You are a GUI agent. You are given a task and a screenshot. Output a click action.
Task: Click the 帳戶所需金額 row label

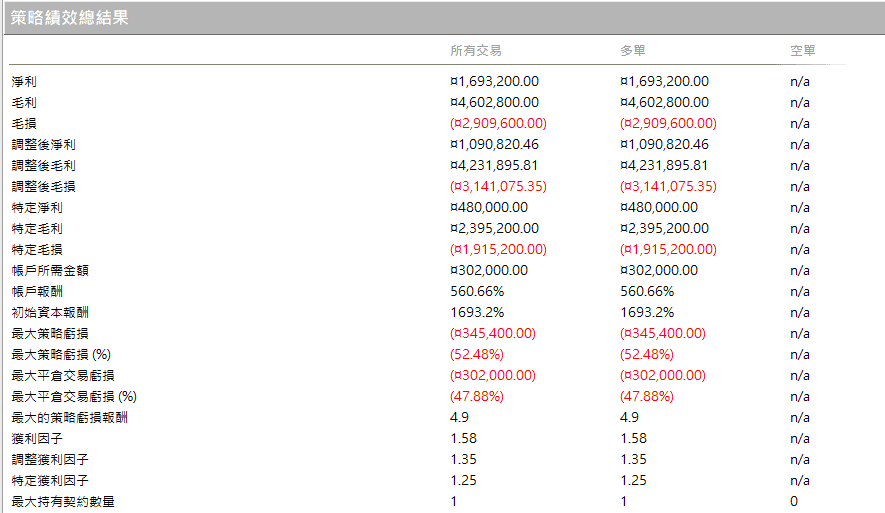(x=50, y=270)
